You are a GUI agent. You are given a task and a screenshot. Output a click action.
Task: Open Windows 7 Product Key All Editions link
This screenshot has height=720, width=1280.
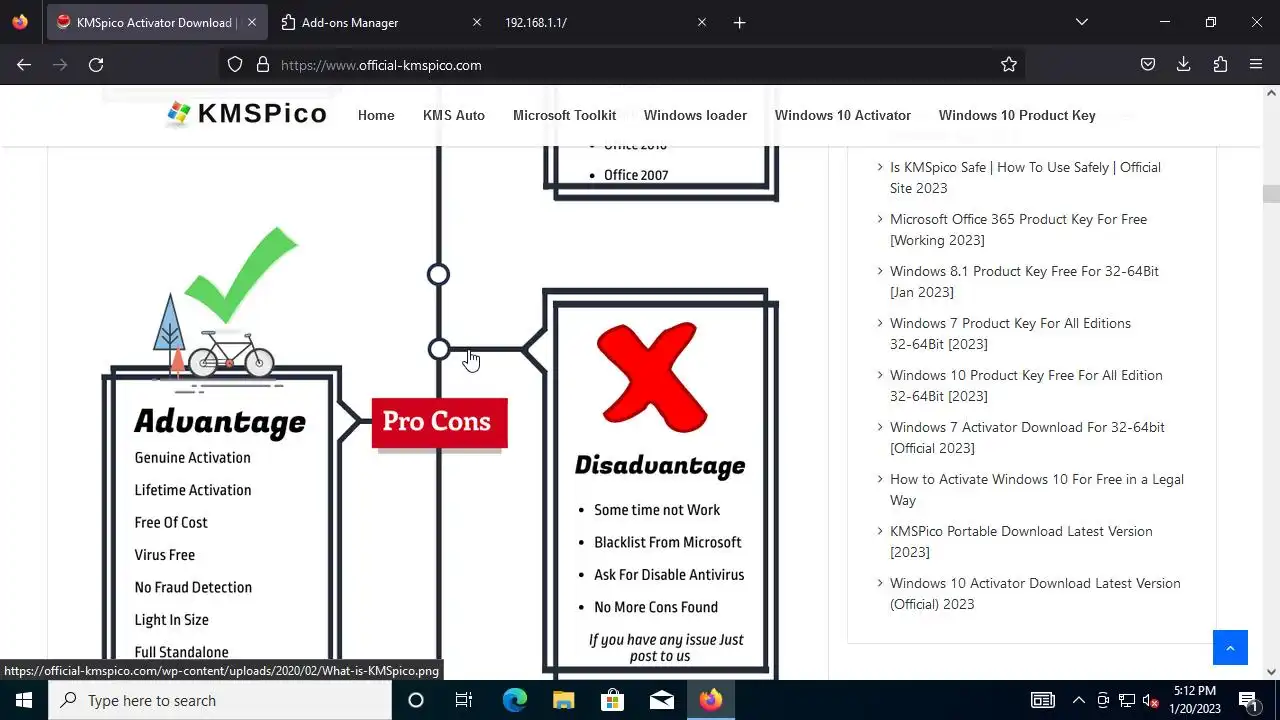[x=1010, y=333]
